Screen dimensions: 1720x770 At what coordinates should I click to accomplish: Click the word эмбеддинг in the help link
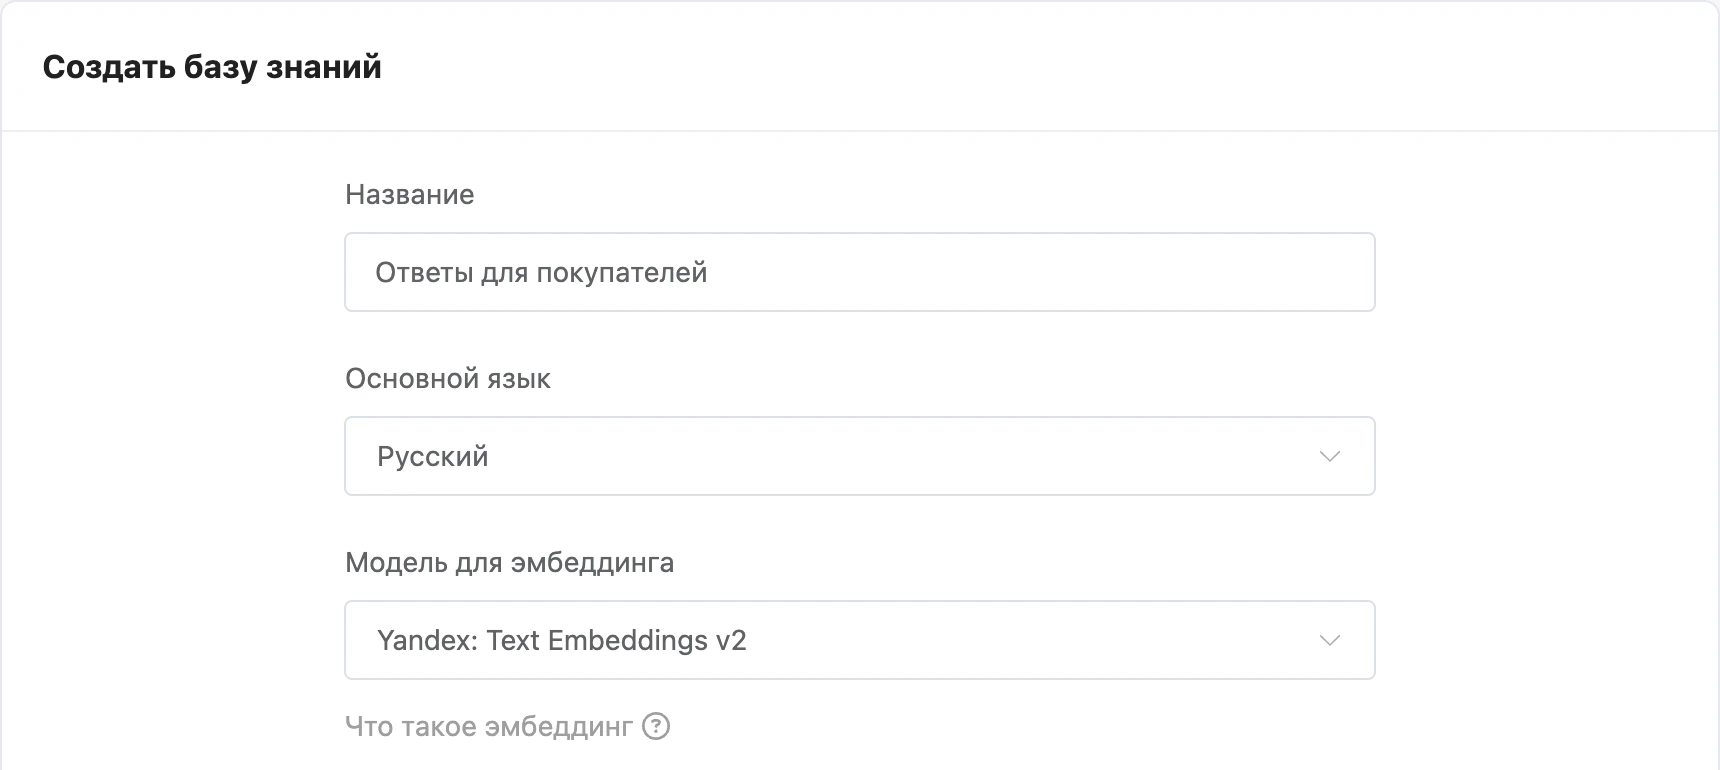click(560, 727)
